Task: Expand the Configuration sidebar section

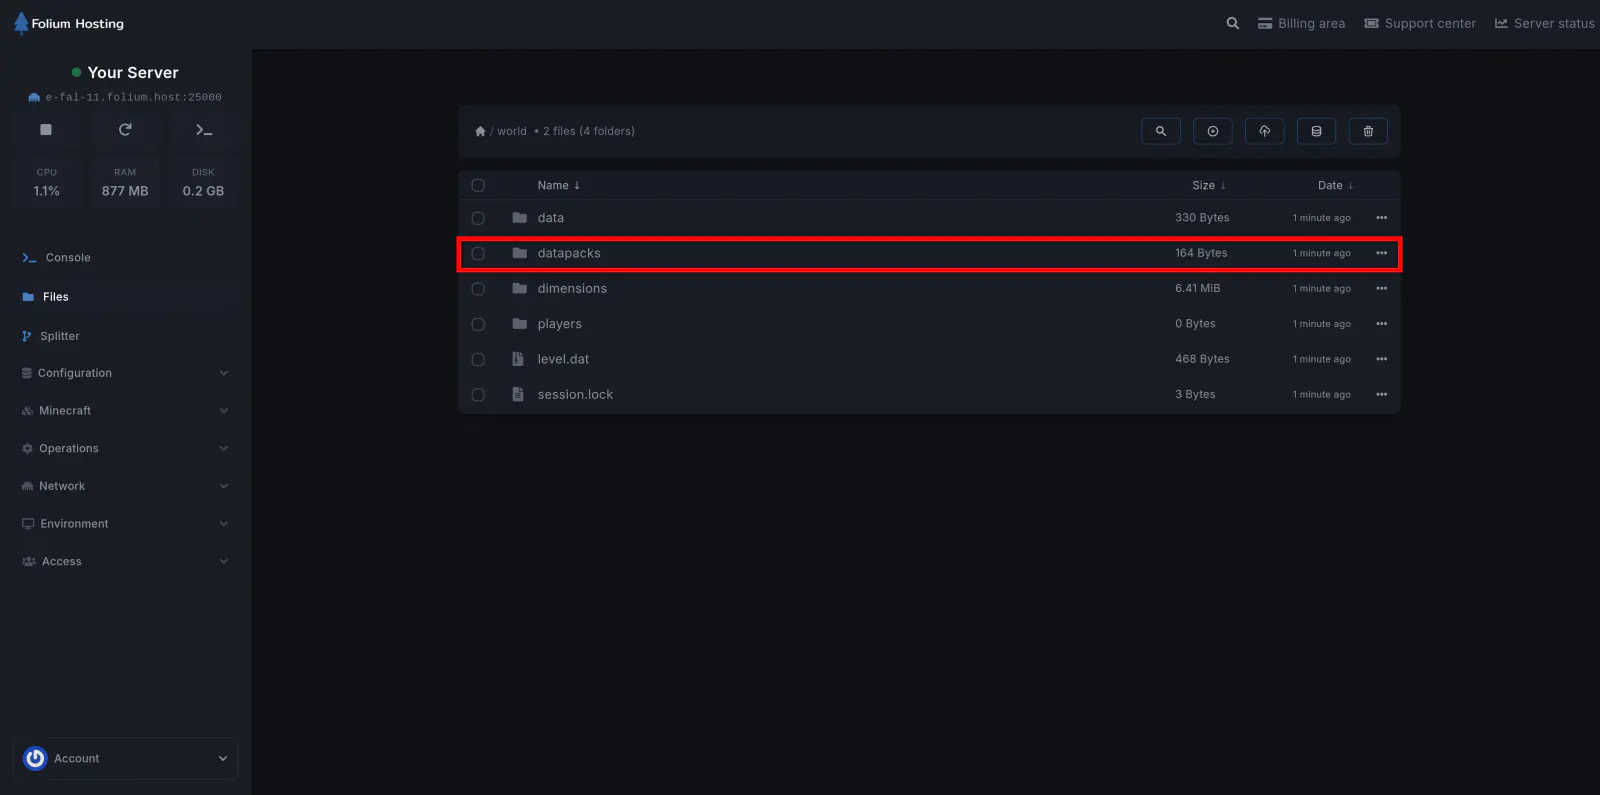Action: (125, 373)
